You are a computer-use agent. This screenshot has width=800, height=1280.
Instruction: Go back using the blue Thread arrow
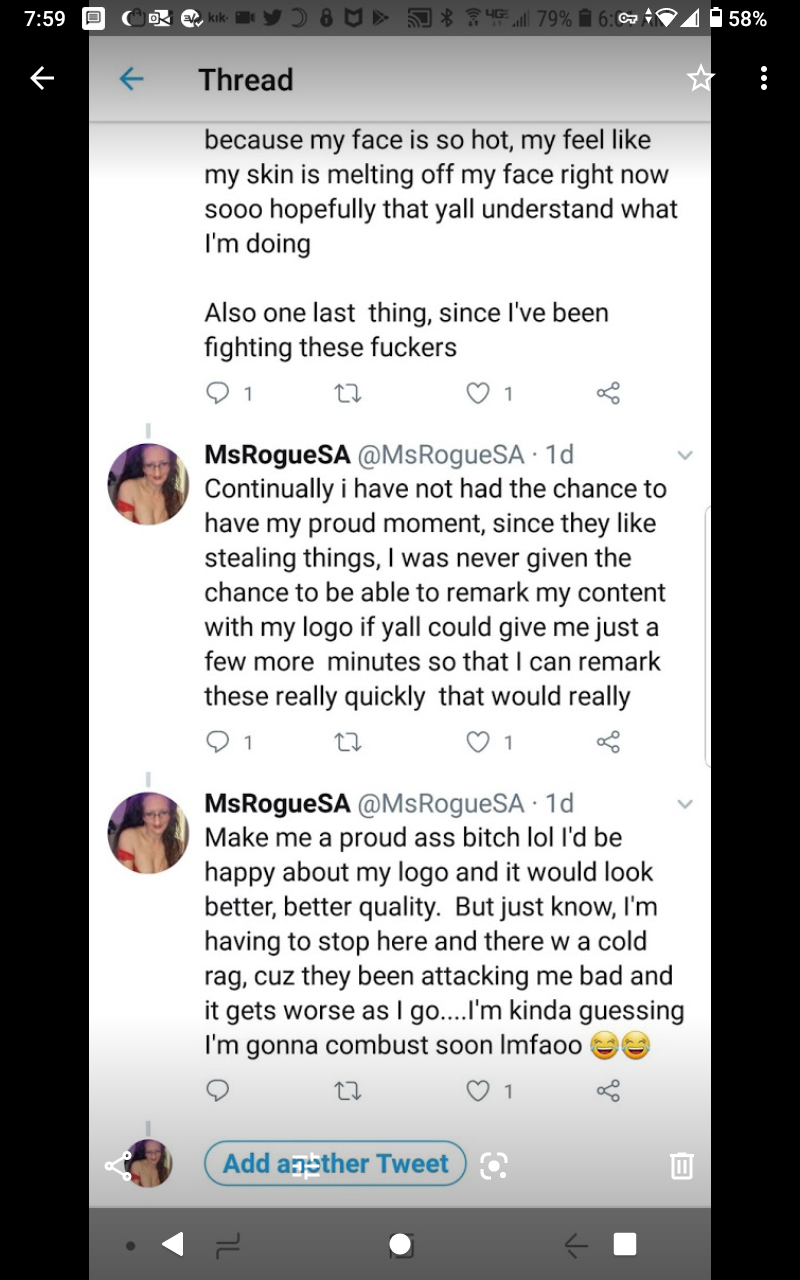pyautogui.click(x=131, y=79)
